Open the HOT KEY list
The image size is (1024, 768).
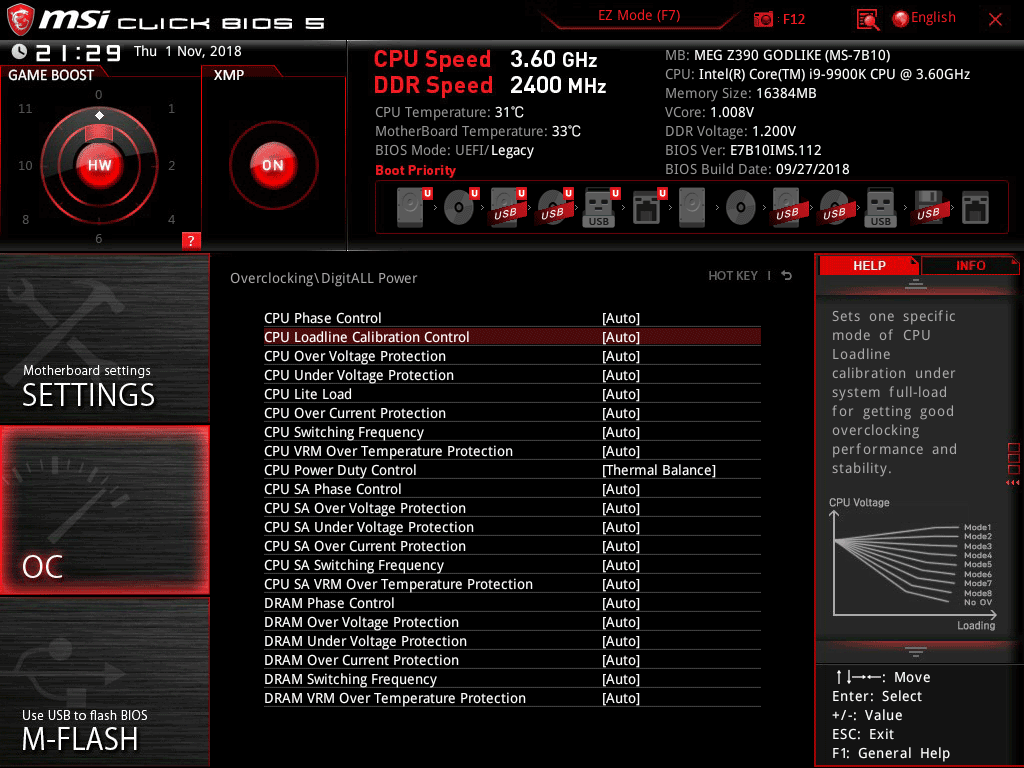733,276
